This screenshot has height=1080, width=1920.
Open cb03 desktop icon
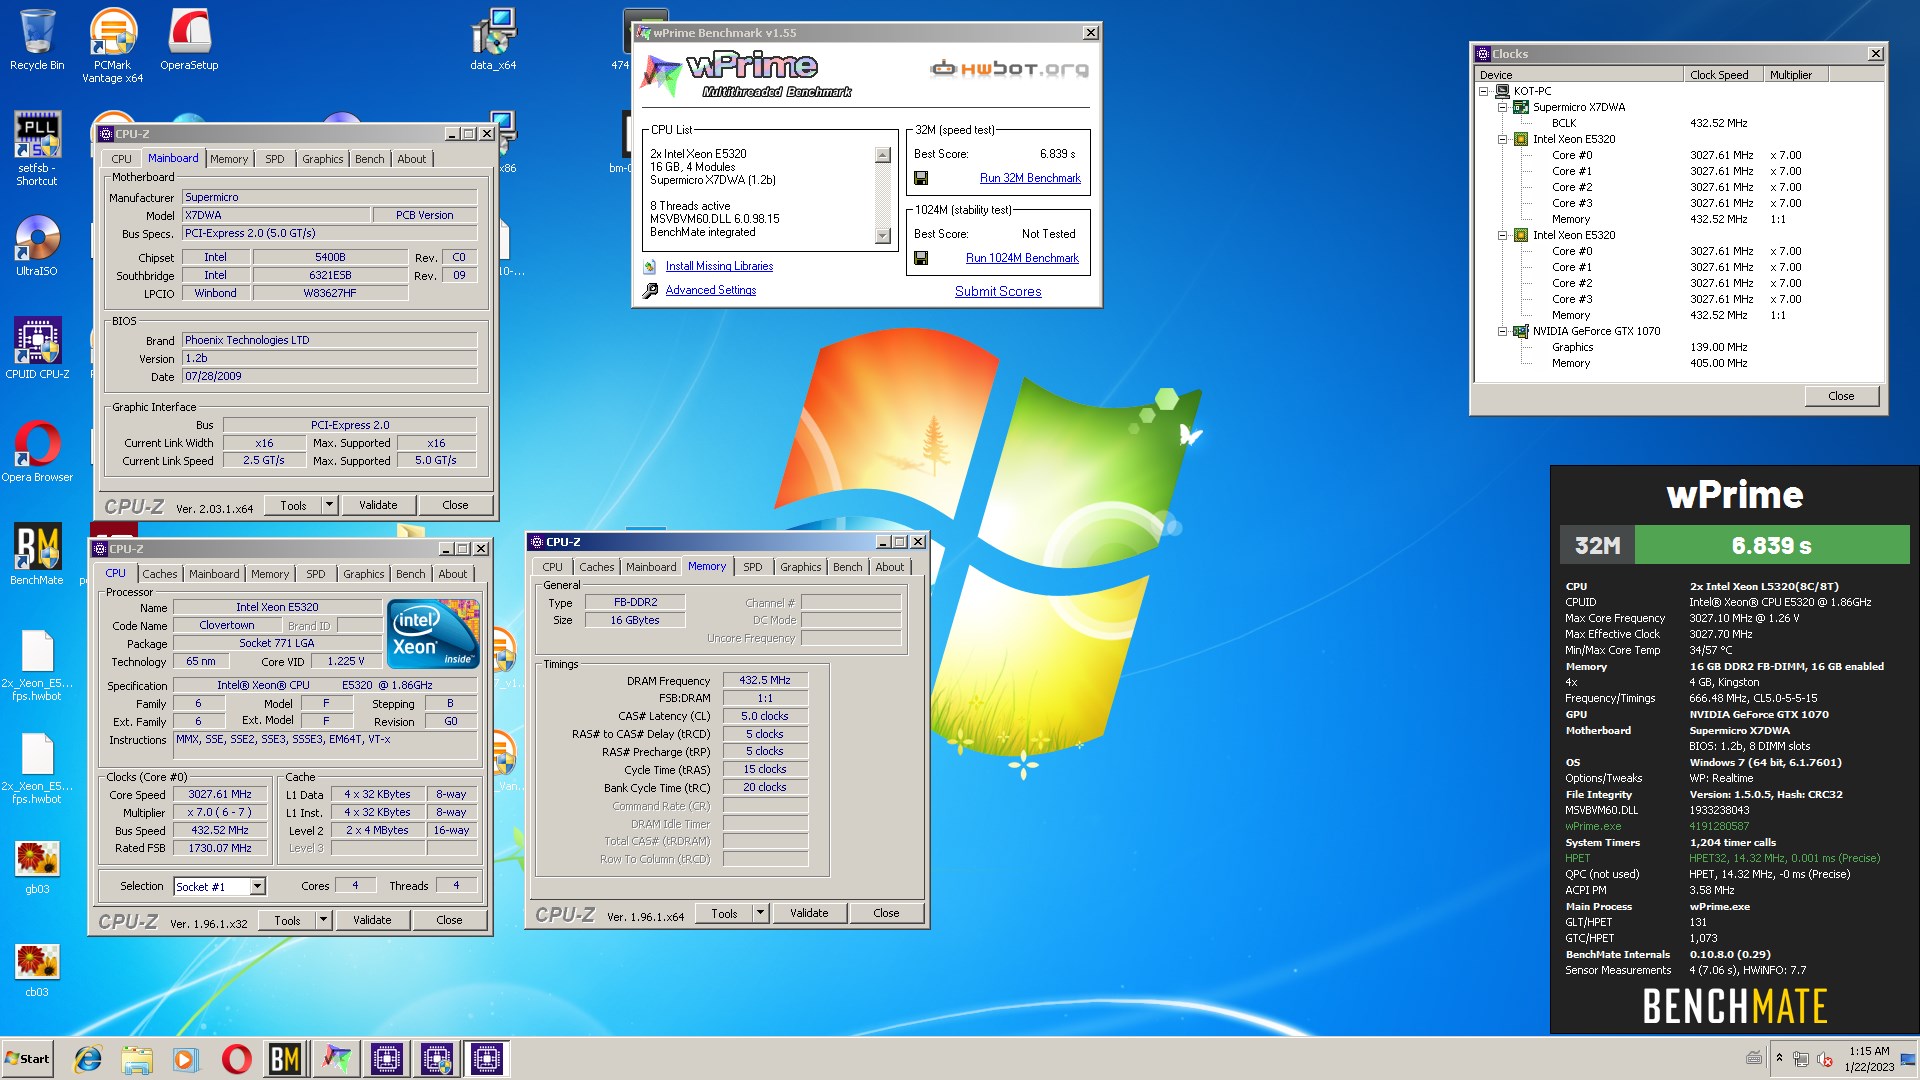(37, 969)
